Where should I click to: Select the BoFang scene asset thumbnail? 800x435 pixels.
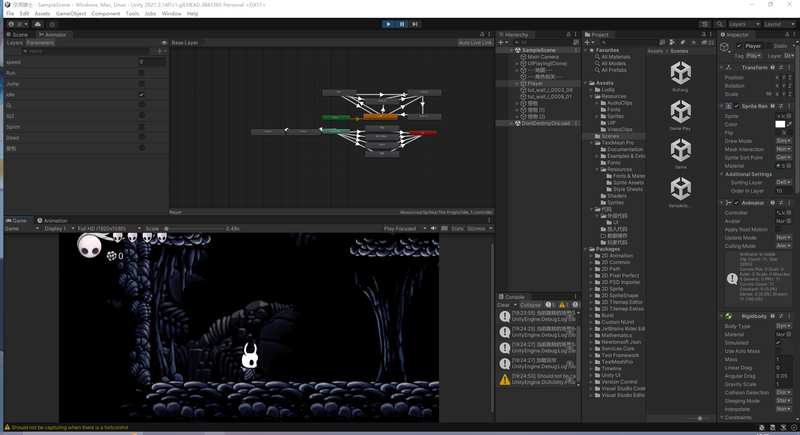(x=680, y=74)
